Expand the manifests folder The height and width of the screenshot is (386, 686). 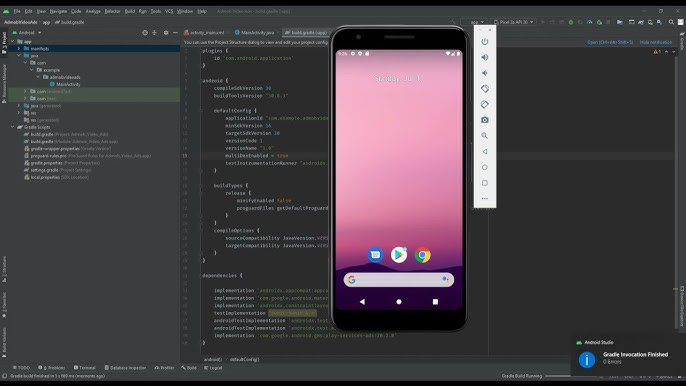click(19, 49)
